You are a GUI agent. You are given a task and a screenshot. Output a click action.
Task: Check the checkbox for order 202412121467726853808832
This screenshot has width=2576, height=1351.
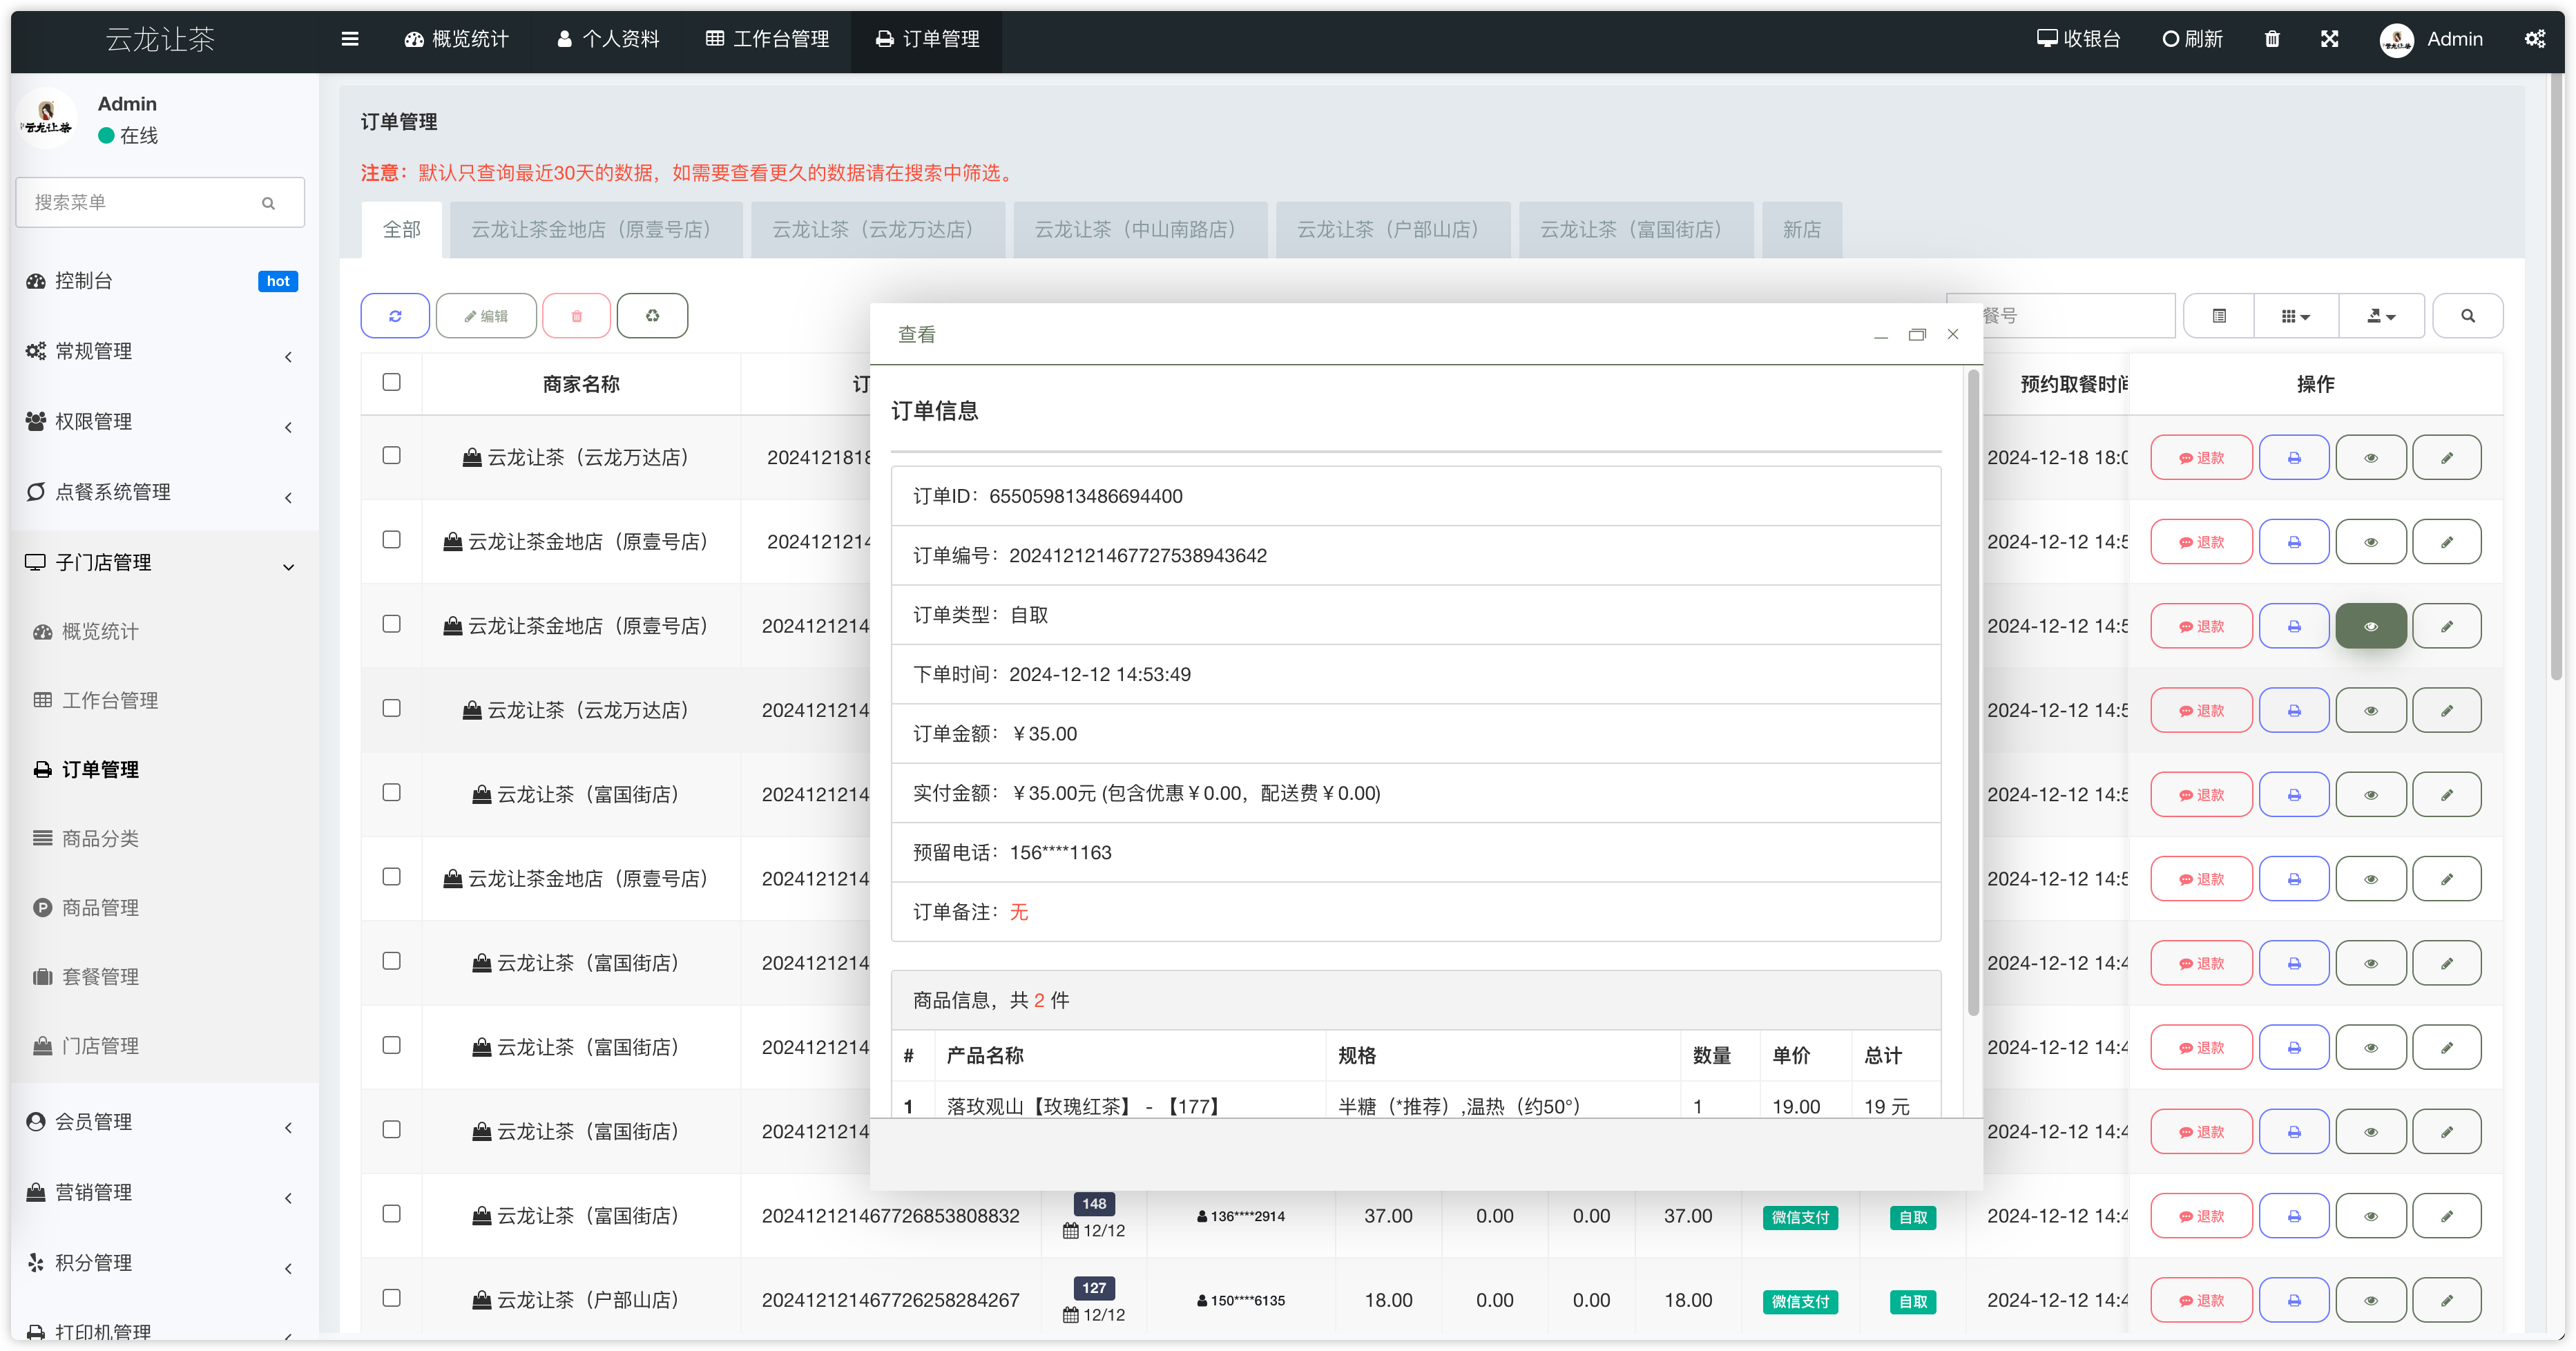coord(391,1214)
